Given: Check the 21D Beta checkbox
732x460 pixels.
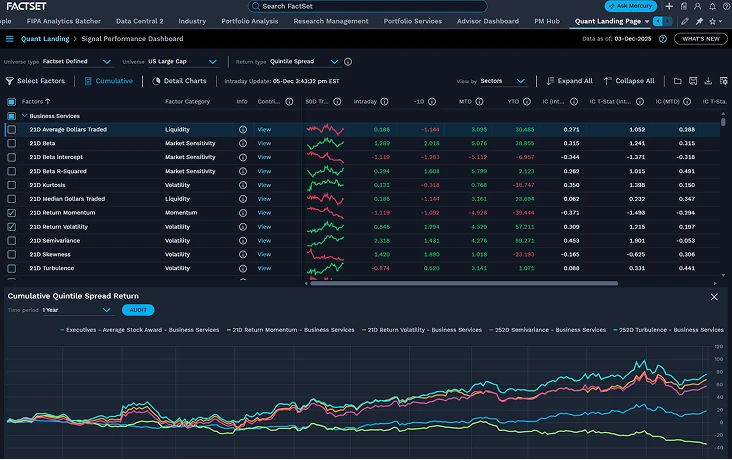Looking at the screenshot, I should (x=12, y=143).
